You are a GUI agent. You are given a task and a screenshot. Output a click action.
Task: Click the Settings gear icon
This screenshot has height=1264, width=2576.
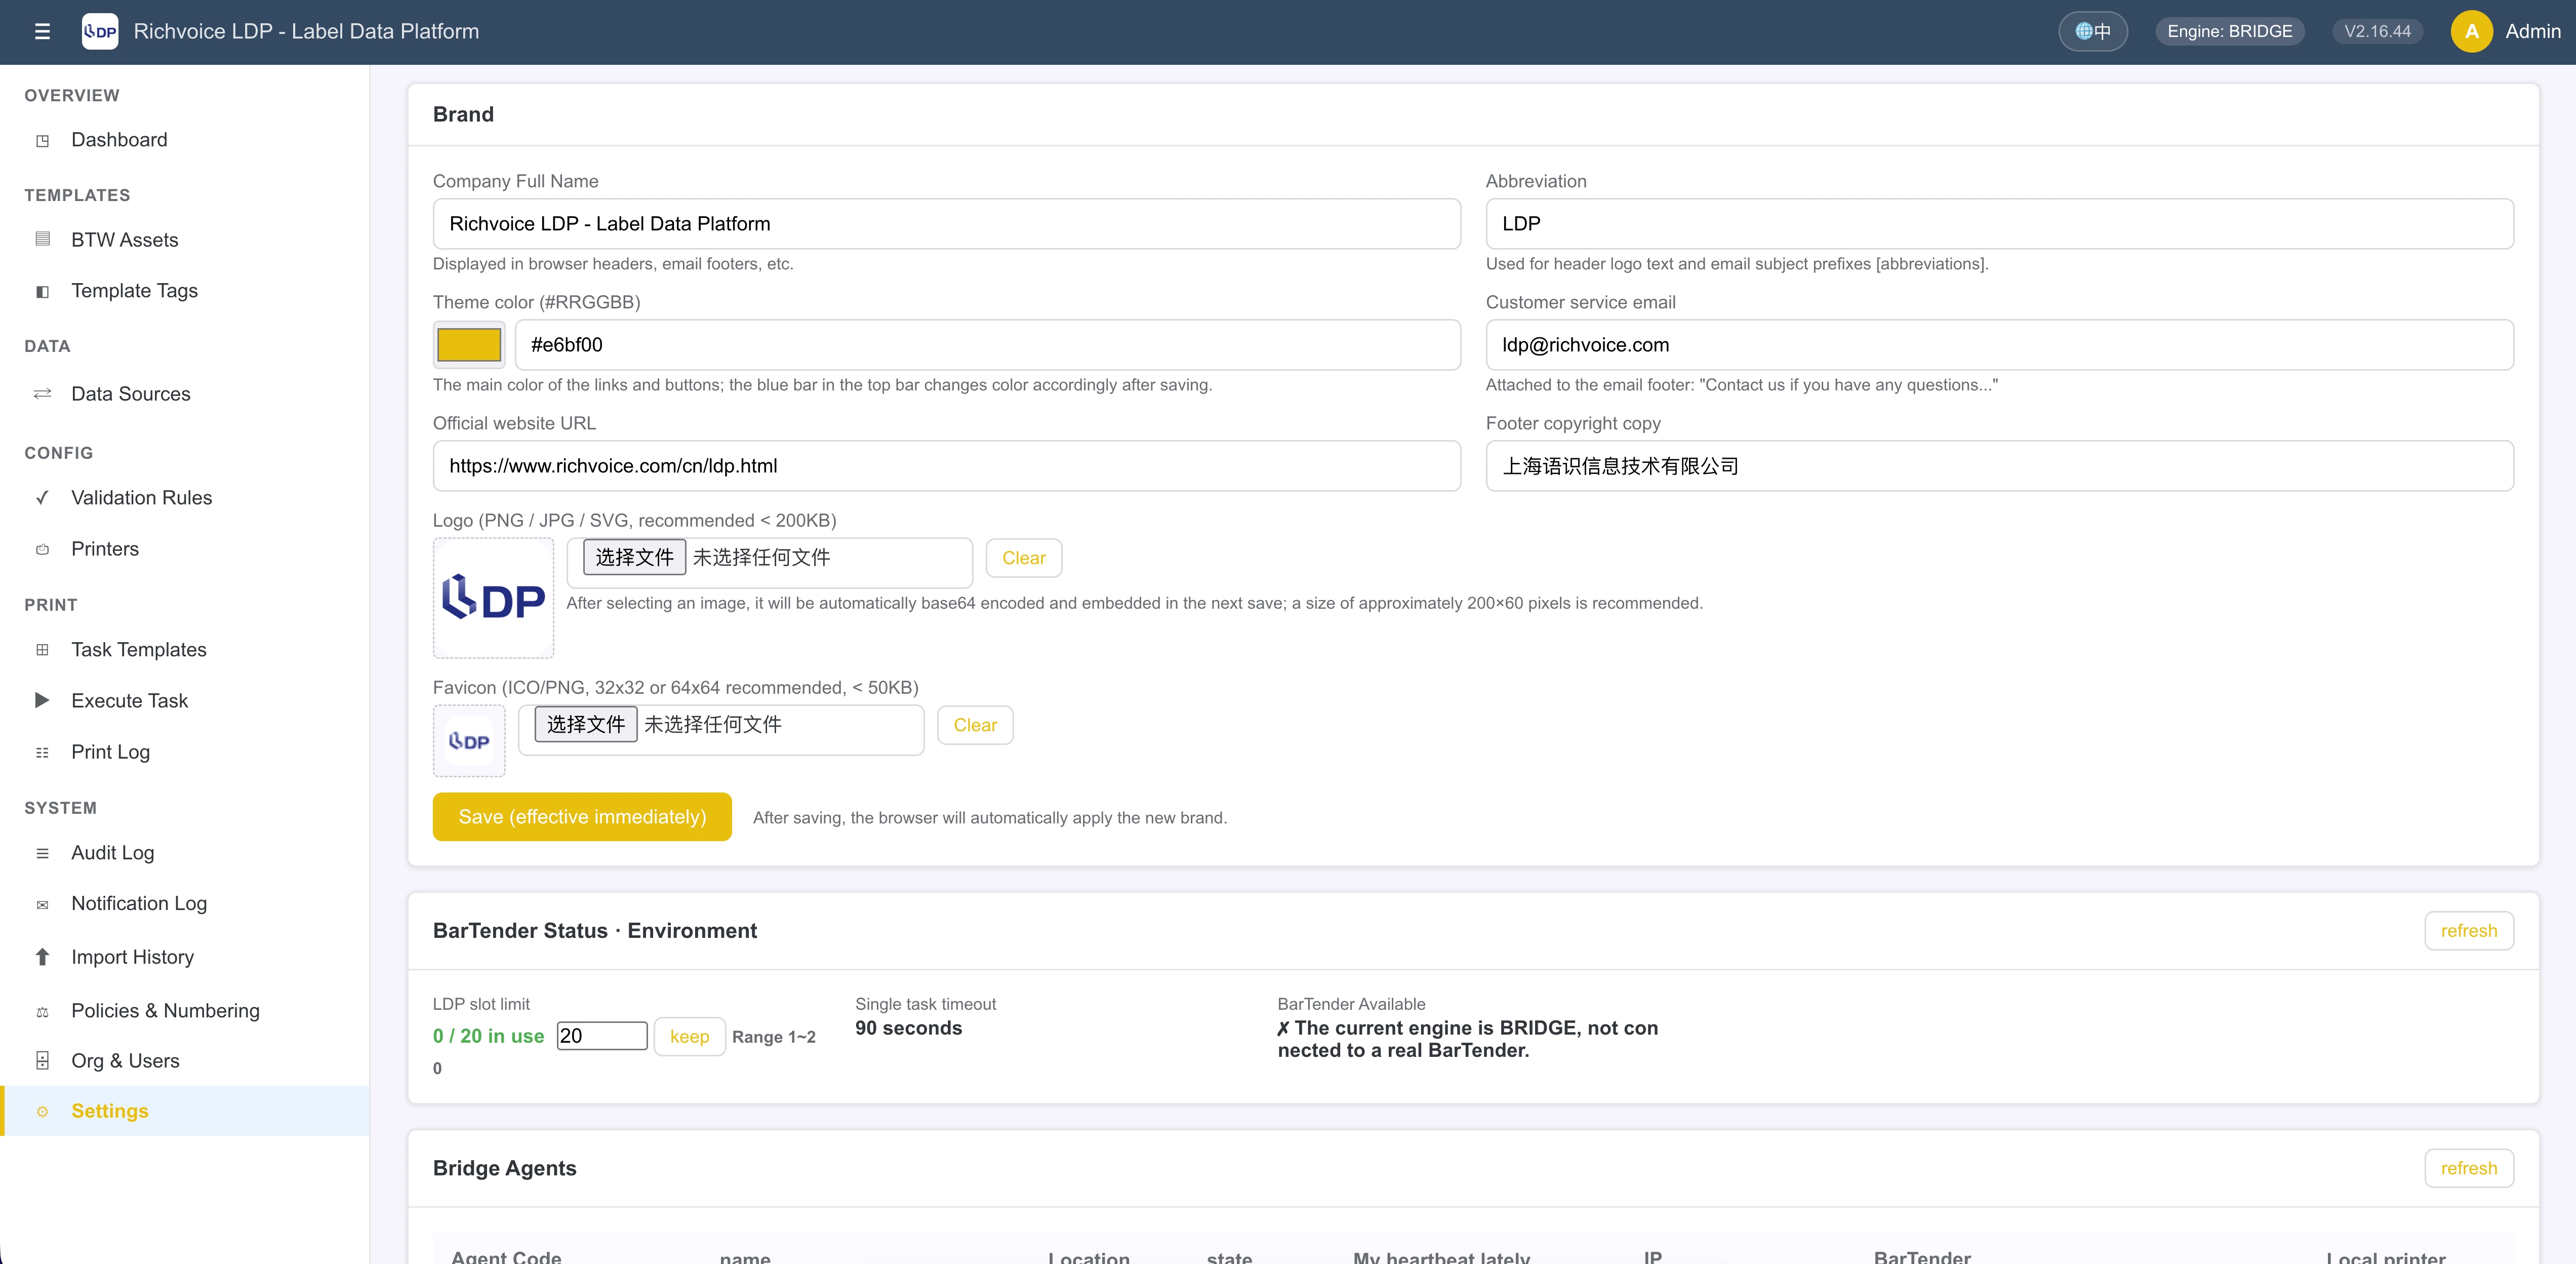[42, 1112]
